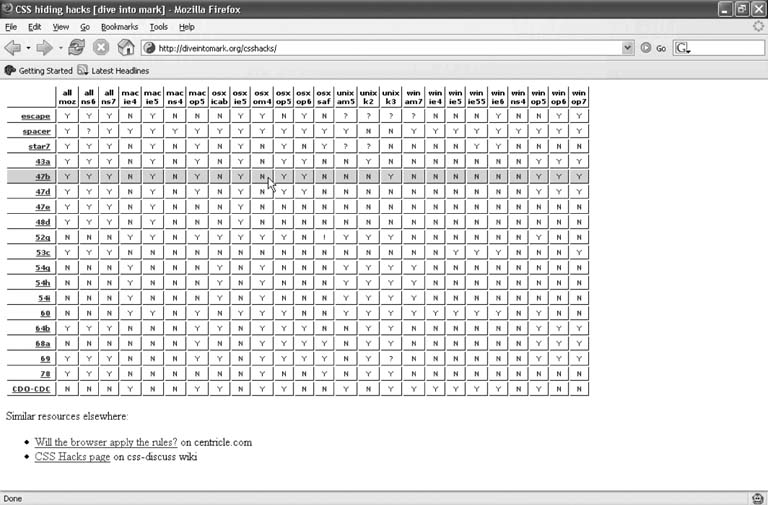768x505 pixels.
Task: Open the spacer hack link
Action: [37, 131]
